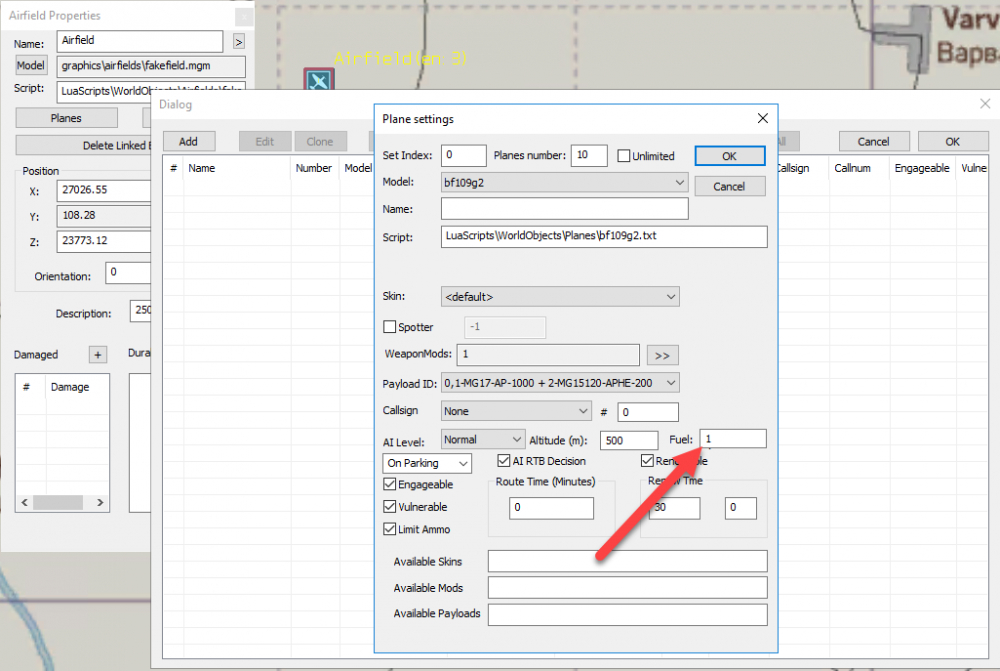This screenshot has height=671, width=1000.
Task: Click the airfield map marker icon
Action: [x=317, y=80]
